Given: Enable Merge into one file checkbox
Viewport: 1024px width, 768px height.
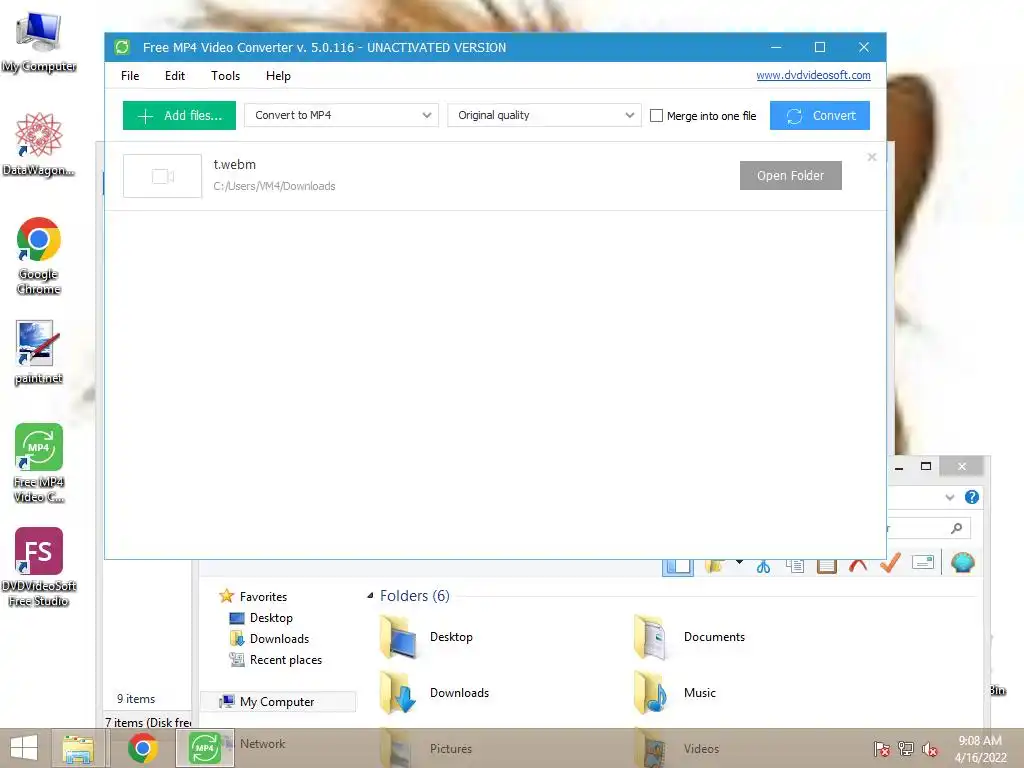Looking at the screenshot, I should point(656,116).
